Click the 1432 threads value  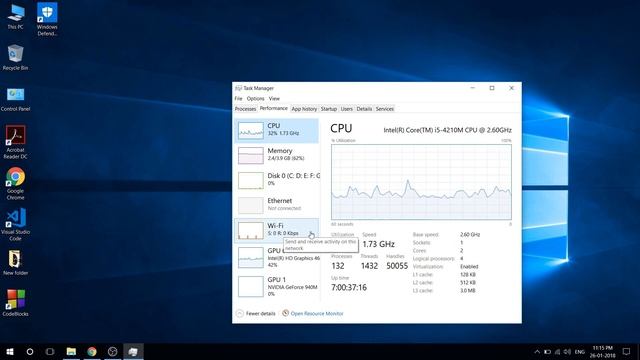(369, 266)
